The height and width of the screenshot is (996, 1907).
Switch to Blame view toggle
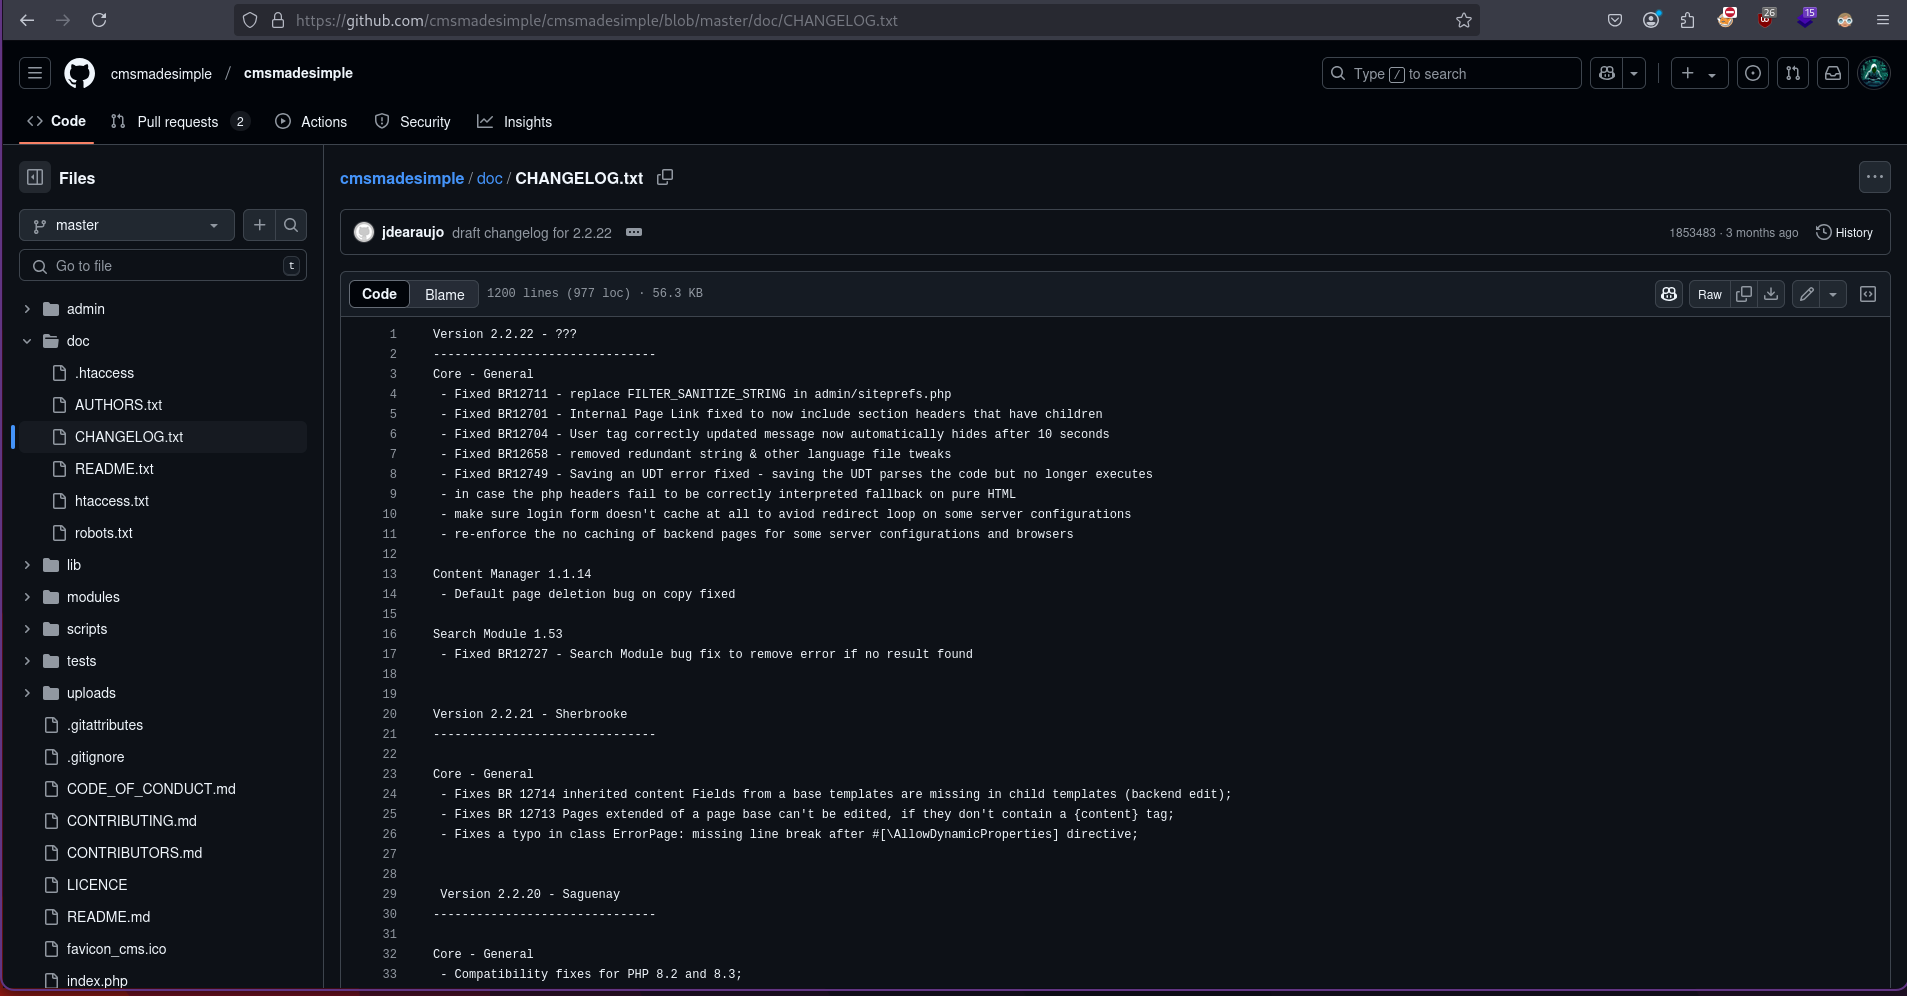point(444,294)
